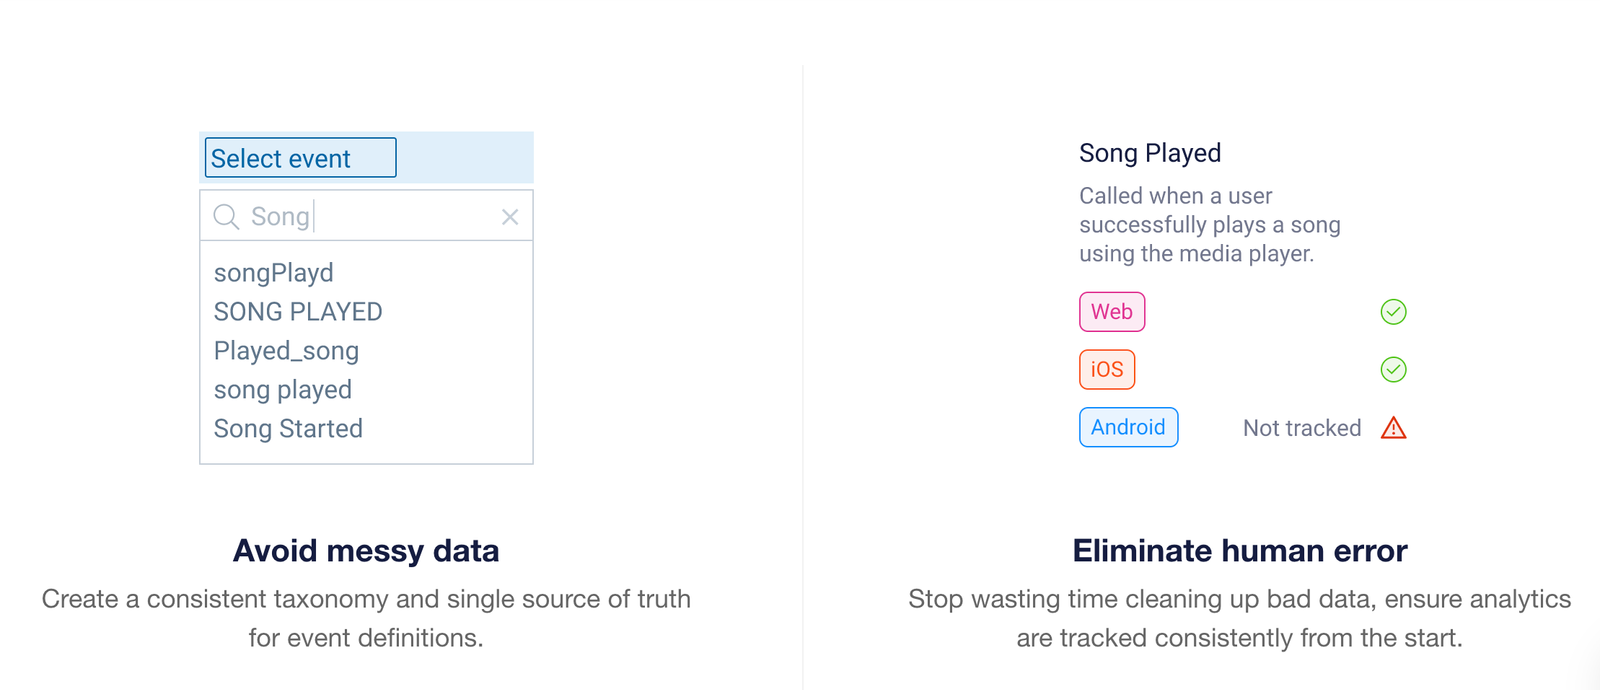Screen dimensions: 1600x690
Task: Click the green checkmark next to iOS
Action: pos(1393,370)
